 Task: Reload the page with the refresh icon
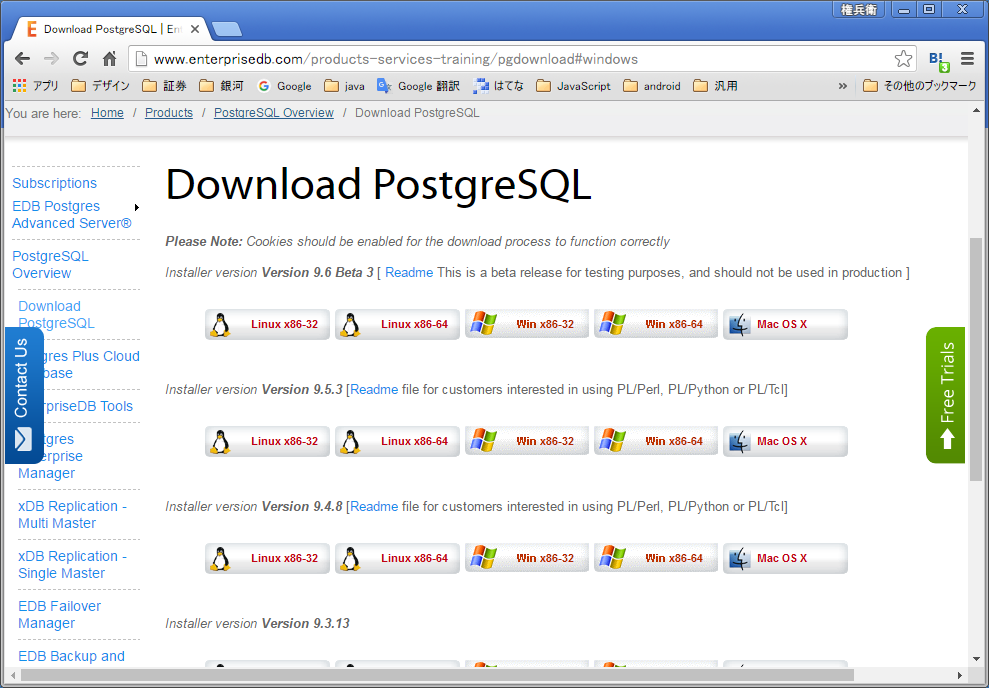point(80,59)
